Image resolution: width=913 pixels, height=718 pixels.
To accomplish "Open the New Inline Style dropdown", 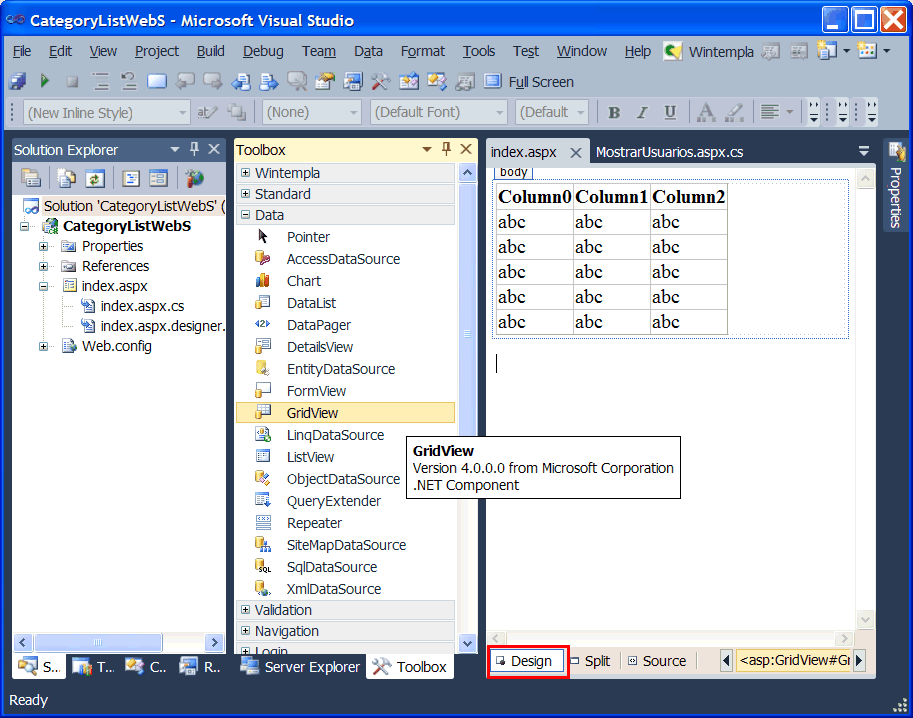I will (183, 112).
